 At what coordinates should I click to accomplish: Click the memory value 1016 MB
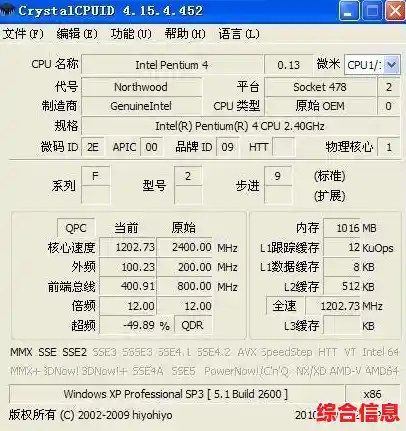coord(342,228)
